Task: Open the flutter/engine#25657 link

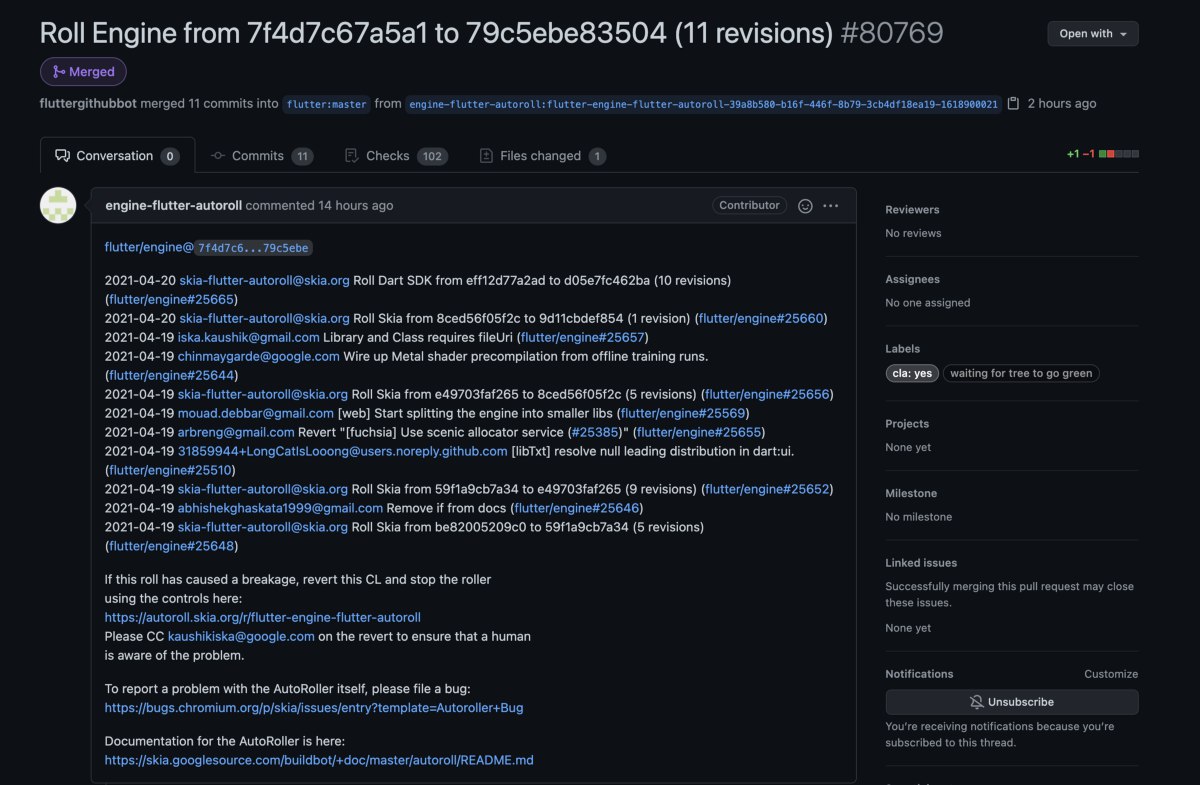Action: [583, 337]
